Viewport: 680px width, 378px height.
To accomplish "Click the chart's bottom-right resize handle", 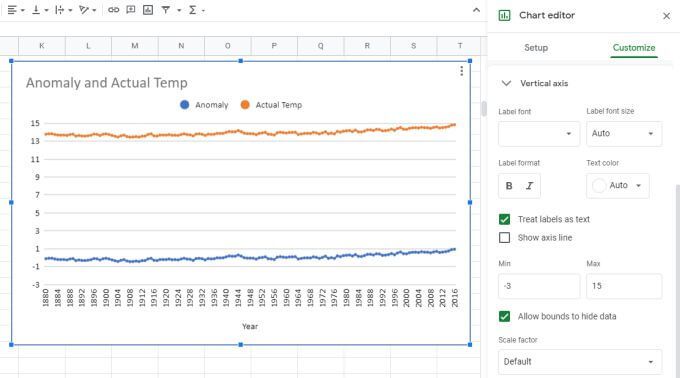I will click(470, 345).
